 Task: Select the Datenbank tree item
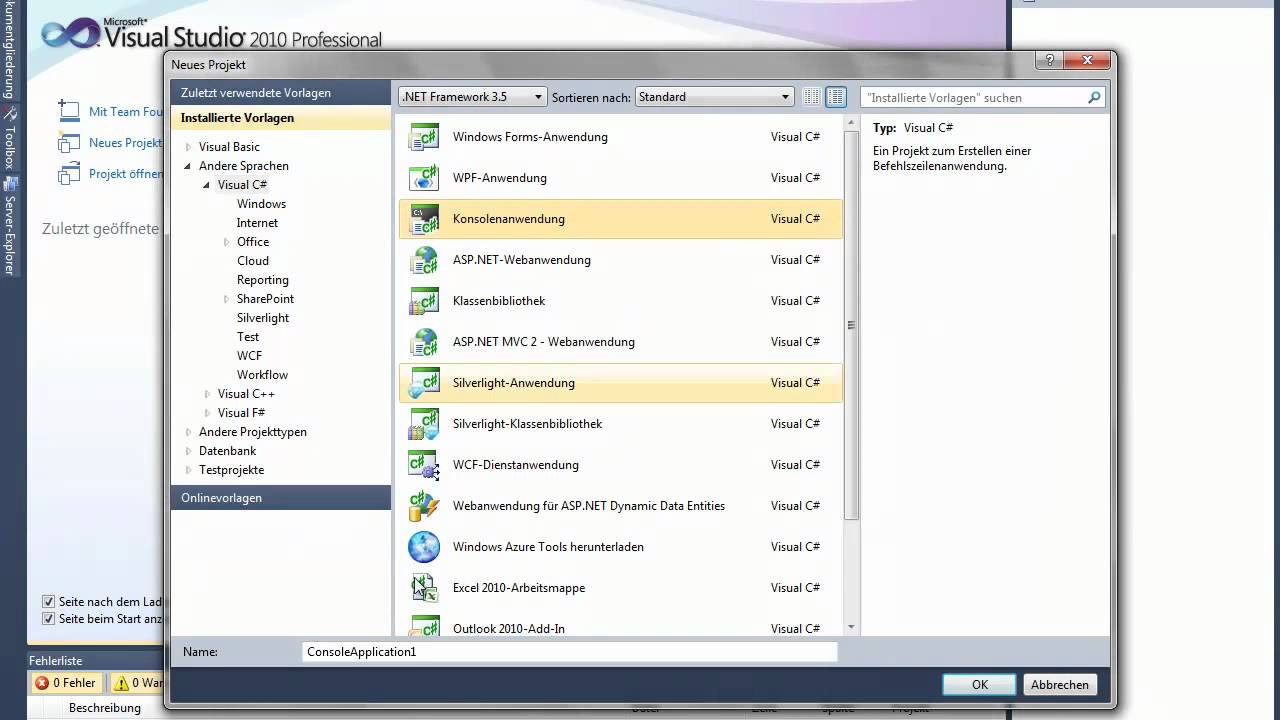[x=228, y=451]
